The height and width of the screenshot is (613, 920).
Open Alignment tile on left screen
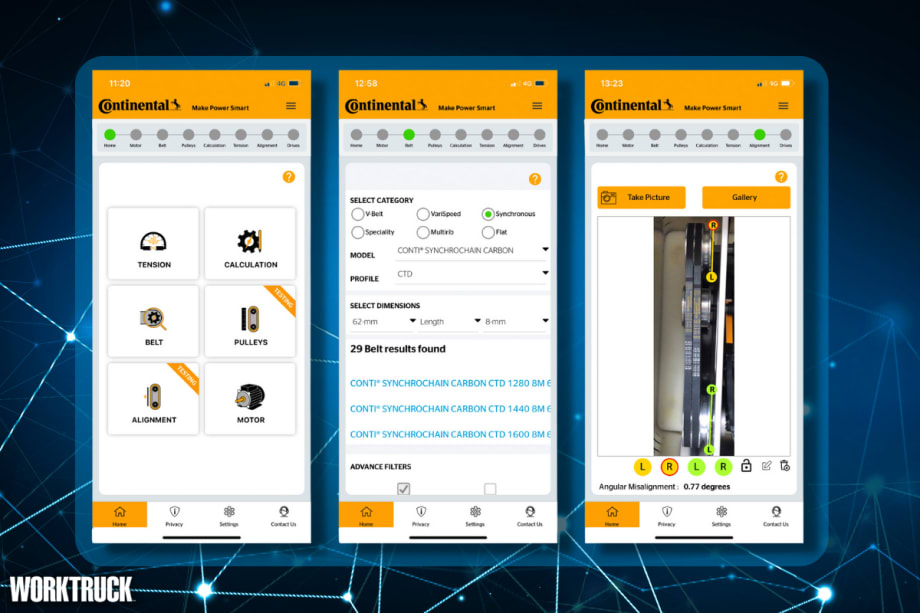[x=153, y=399]
